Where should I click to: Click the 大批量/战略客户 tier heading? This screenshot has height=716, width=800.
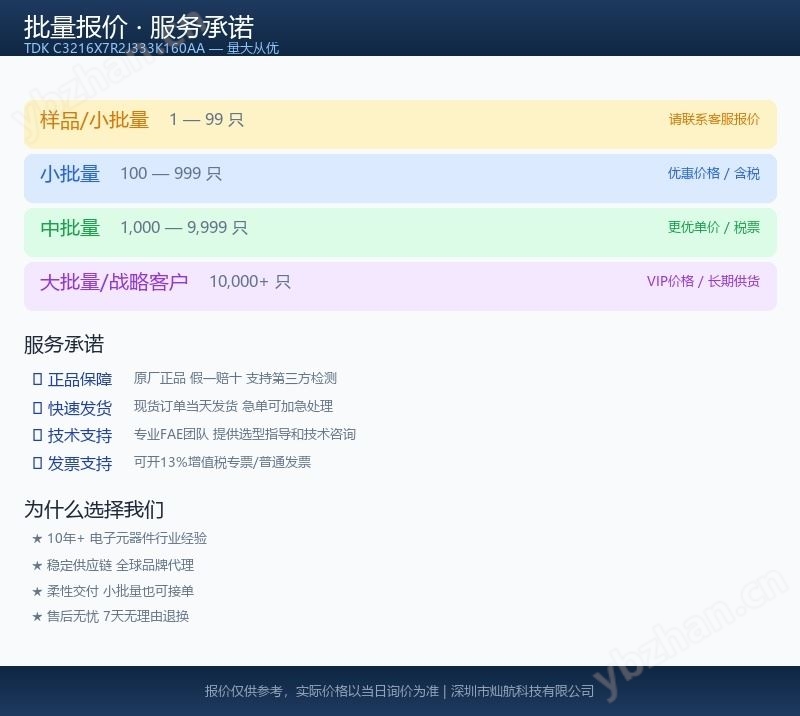(x=114, y=282)
